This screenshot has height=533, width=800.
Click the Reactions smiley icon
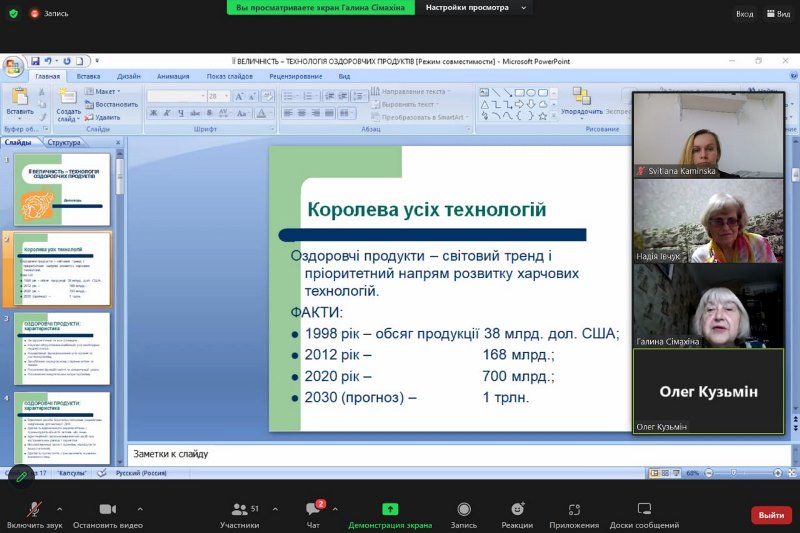(517, 510)
